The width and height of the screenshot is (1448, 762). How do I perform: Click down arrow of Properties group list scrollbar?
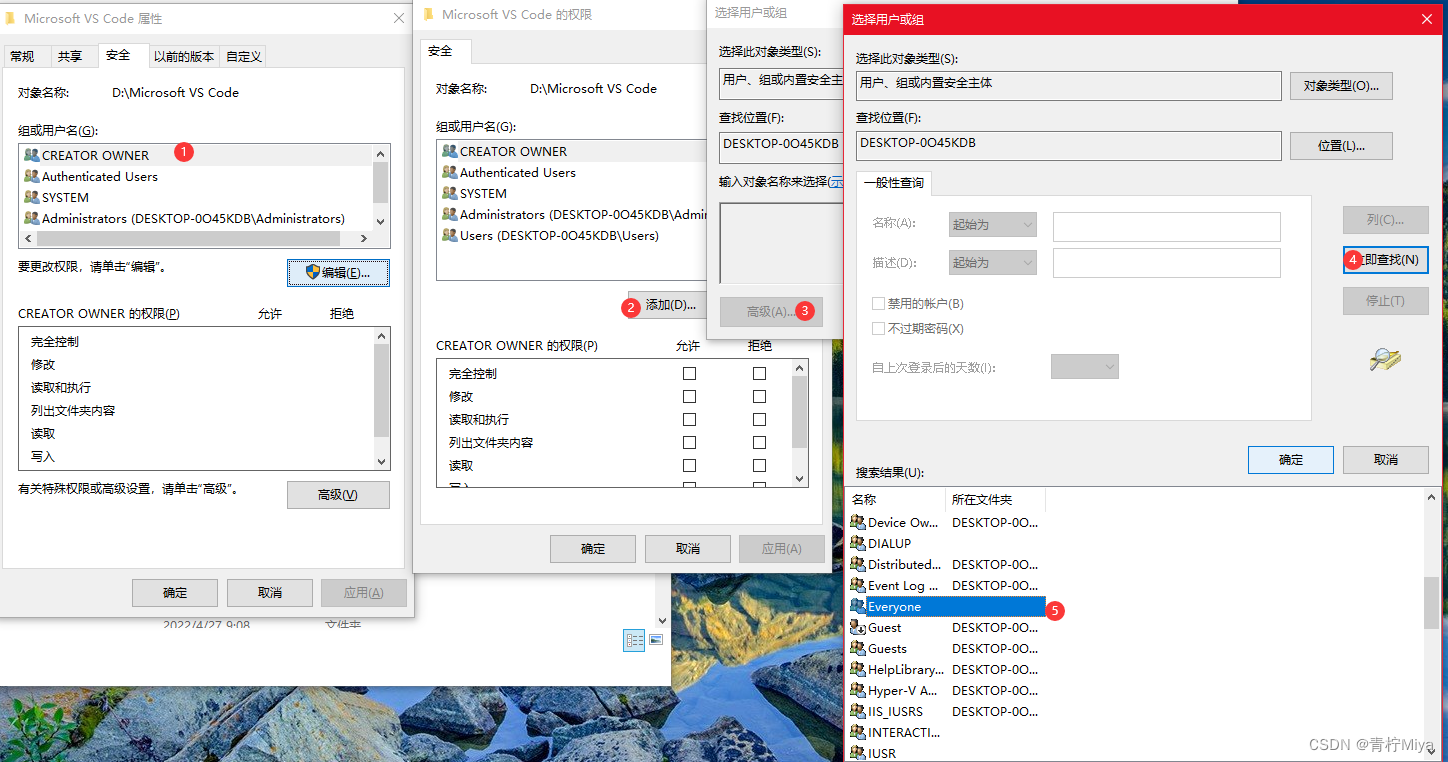coord(380,222)
